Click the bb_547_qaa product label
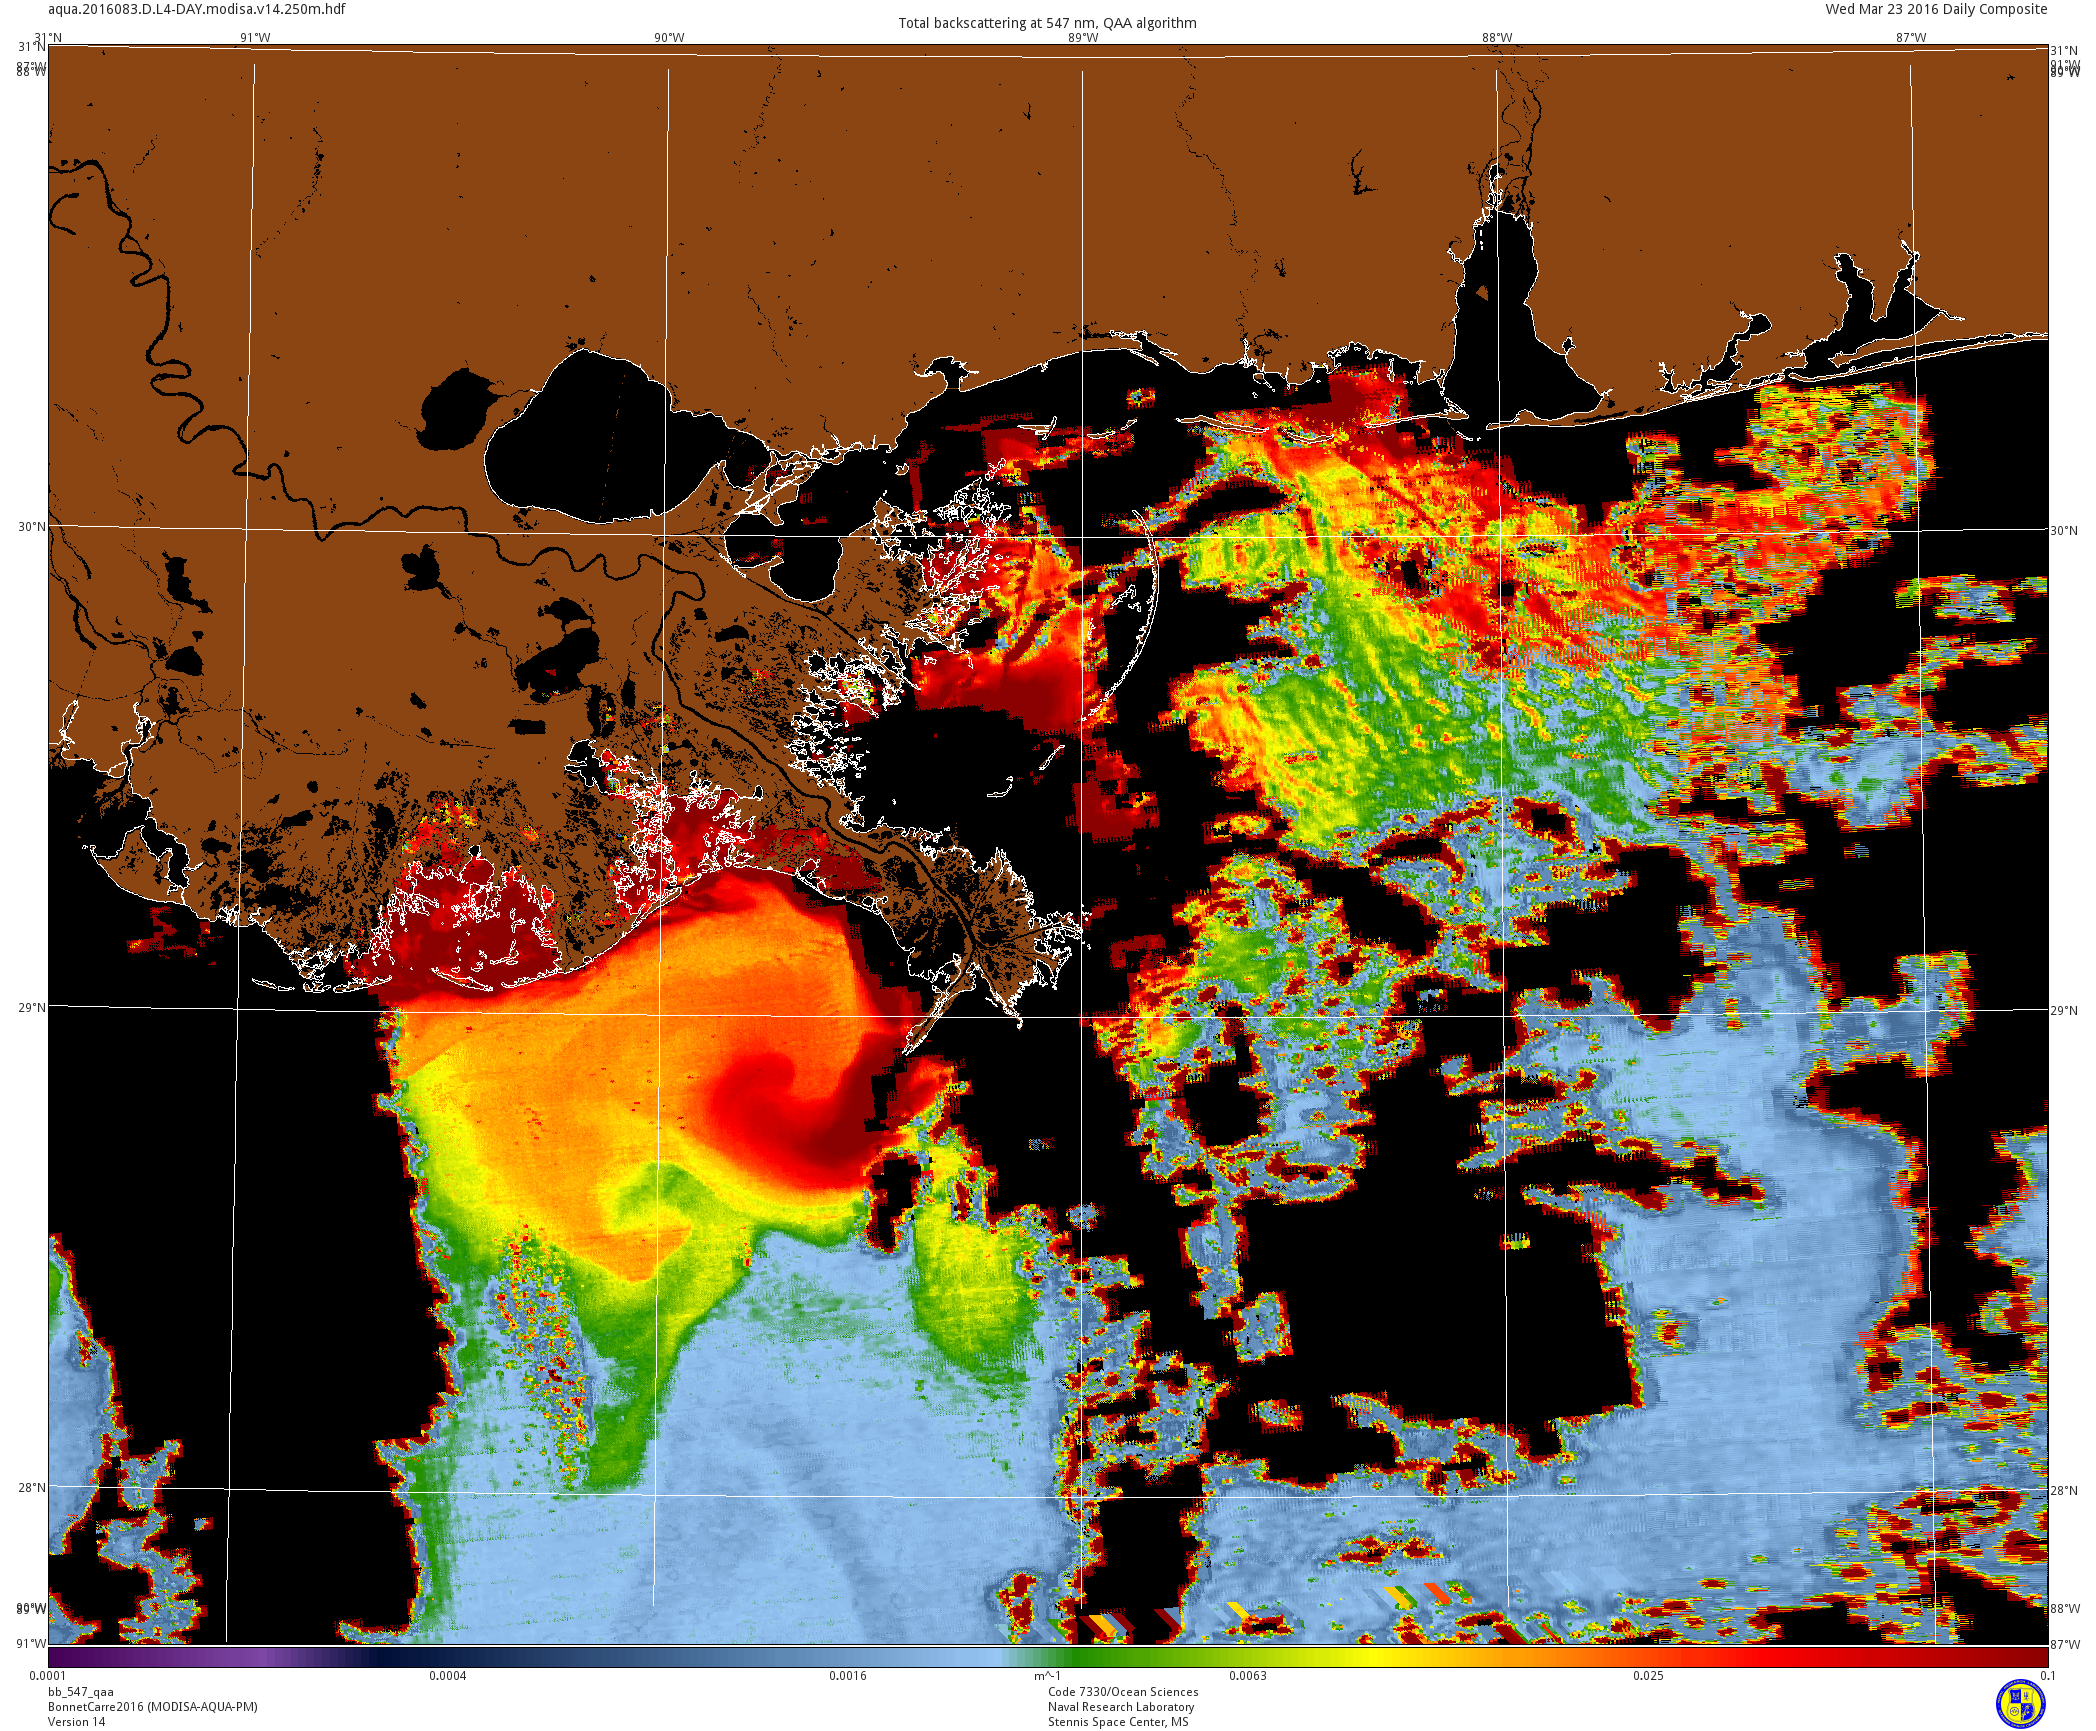The image size is (2096, 1731). 81,1692
